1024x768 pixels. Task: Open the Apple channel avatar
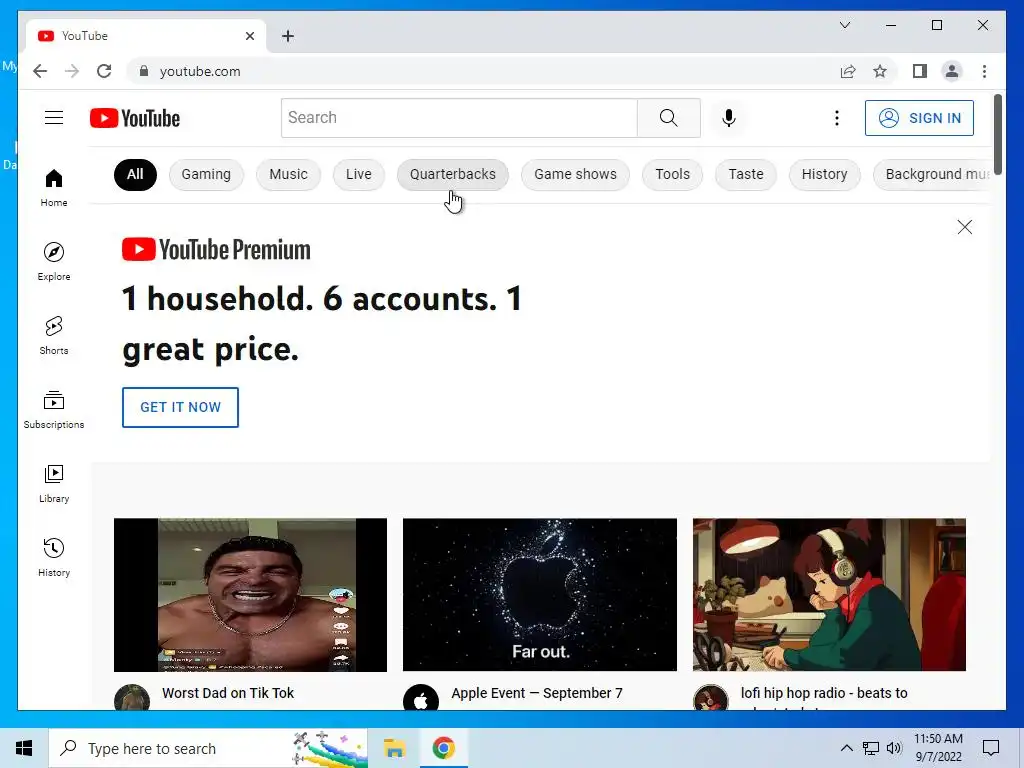(x=421, y=699)
